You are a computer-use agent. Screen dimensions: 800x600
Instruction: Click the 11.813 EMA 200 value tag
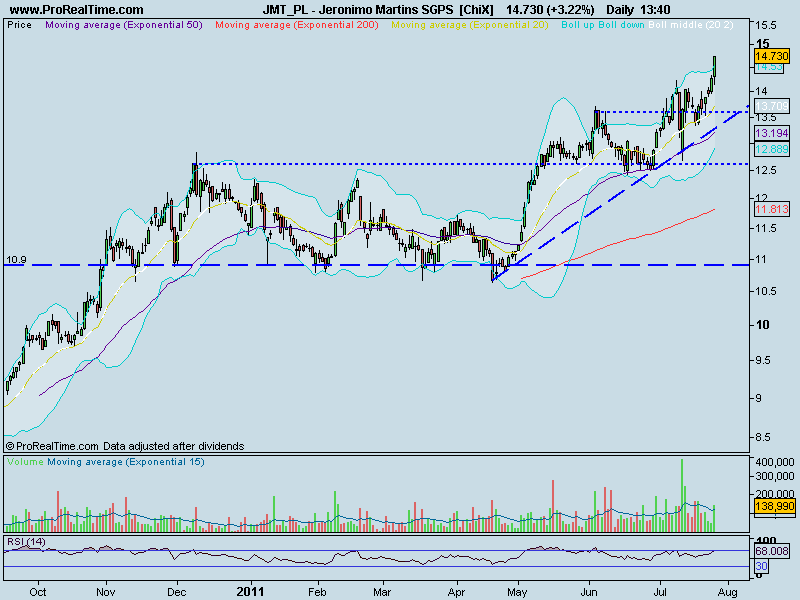(x=772, y=209)
